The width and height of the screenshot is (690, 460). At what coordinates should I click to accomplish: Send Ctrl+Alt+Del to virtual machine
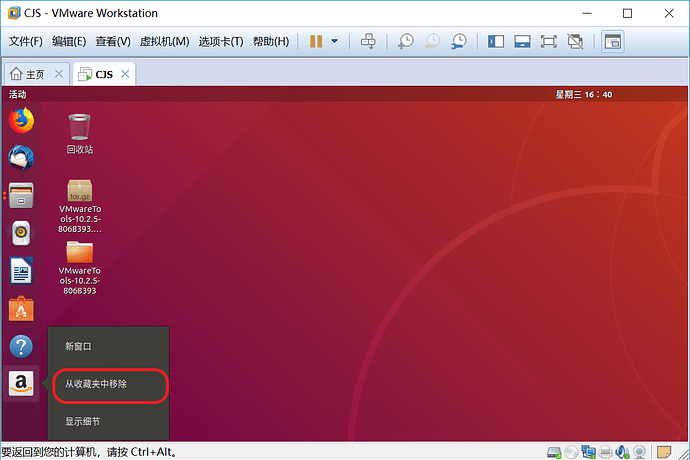[x=368, y=41]
